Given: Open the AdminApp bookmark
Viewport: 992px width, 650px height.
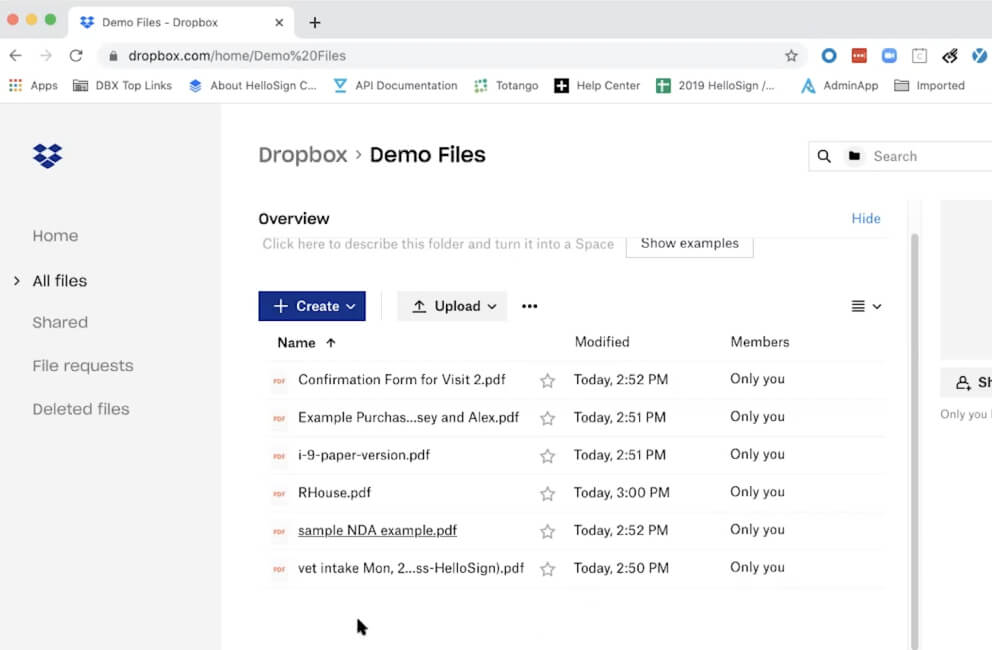Looking at the screenshot, I should (x=840, y=85).
